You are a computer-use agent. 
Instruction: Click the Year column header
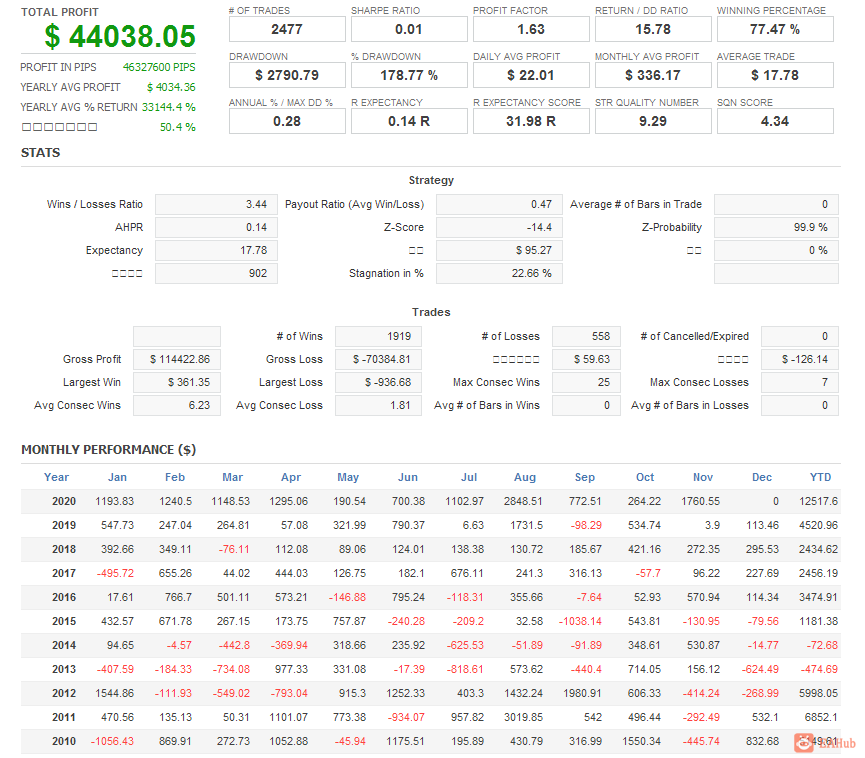(56, 477)
